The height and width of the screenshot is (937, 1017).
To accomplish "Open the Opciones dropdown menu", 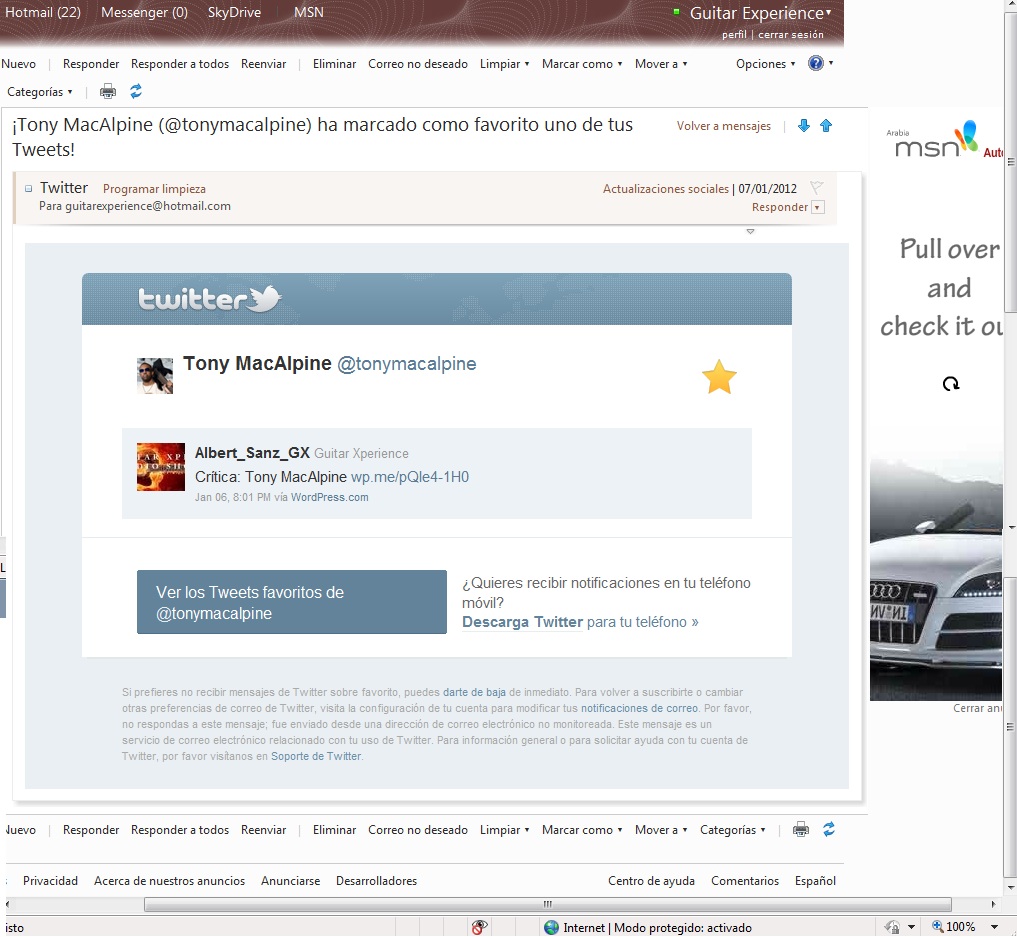I will [766, 64].
